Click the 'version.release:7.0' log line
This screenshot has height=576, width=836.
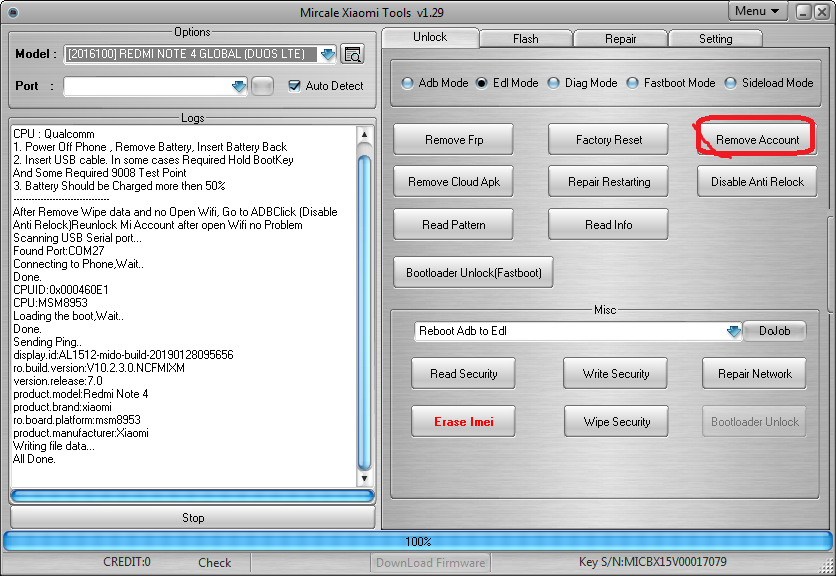58,381
